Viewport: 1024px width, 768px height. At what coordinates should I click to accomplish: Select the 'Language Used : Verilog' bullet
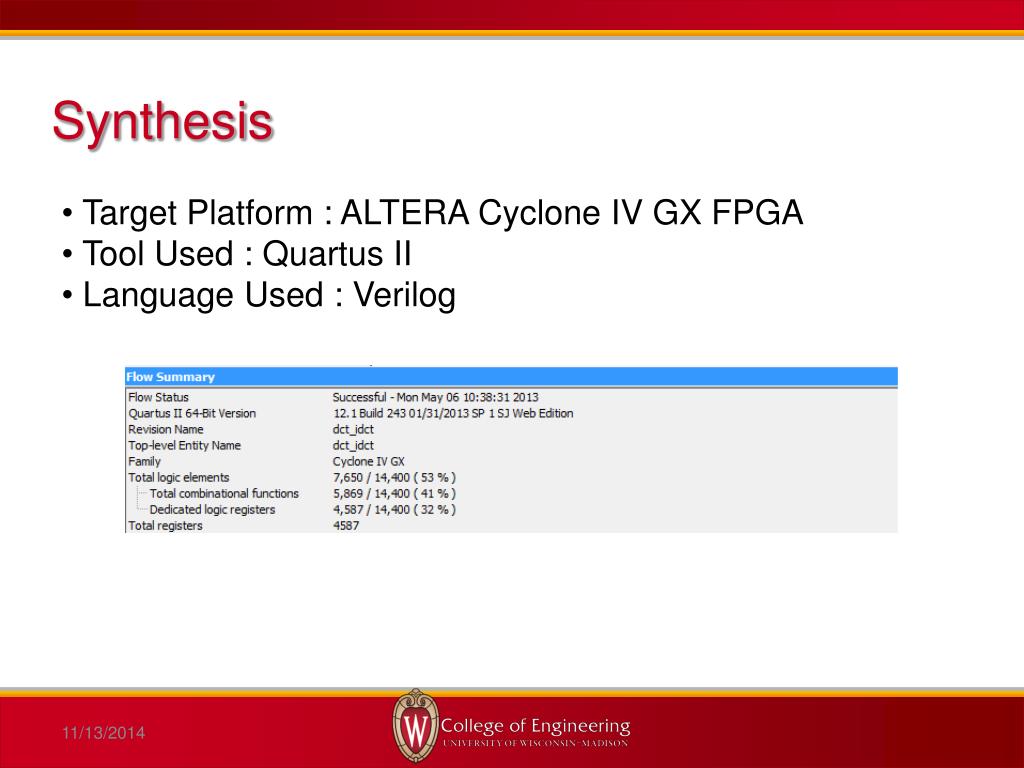259,295
